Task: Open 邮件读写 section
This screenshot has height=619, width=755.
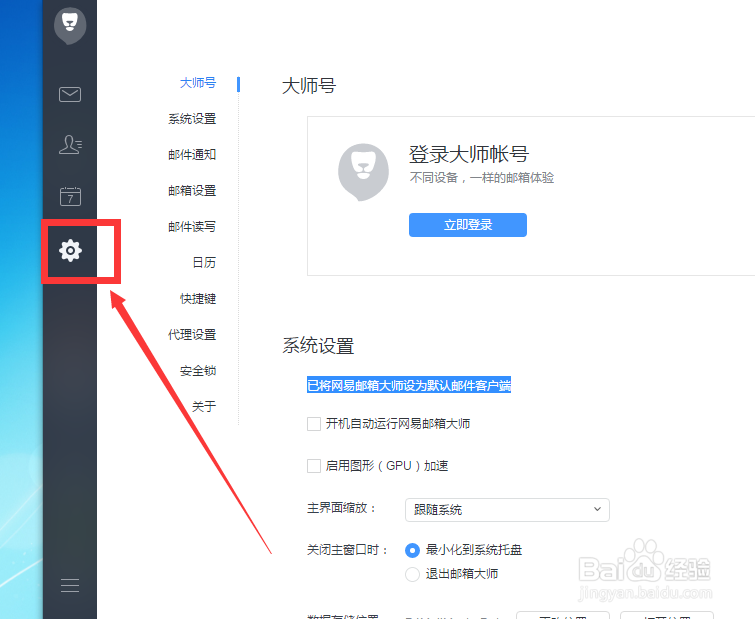Action: click(x=192, y=226)
